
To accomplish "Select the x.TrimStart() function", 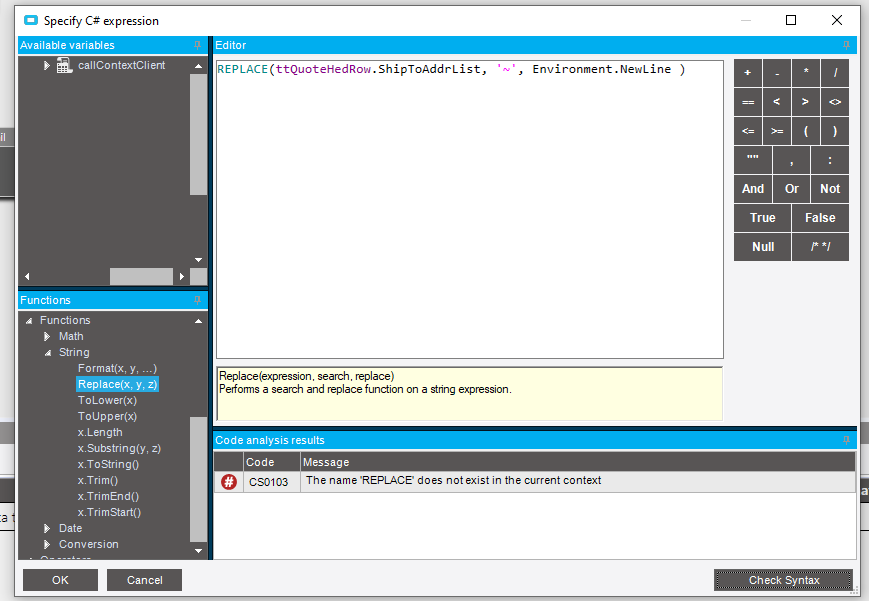I will [x=110, y=513].
